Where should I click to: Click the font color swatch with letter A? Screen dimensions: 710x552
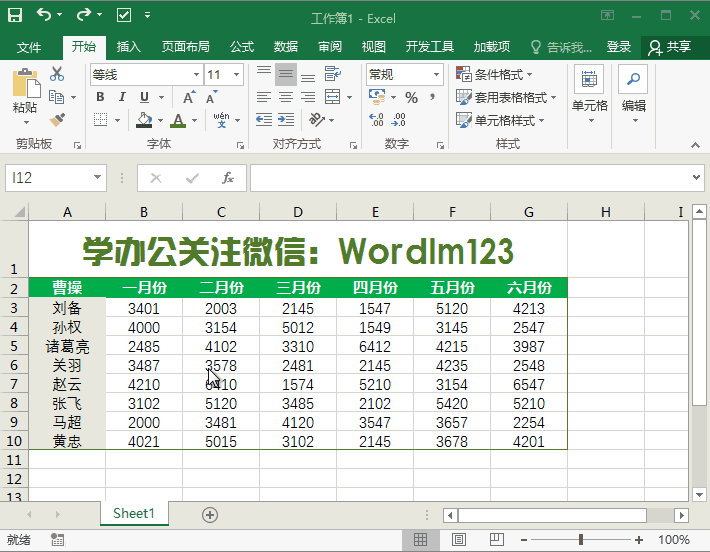(178, 120)
